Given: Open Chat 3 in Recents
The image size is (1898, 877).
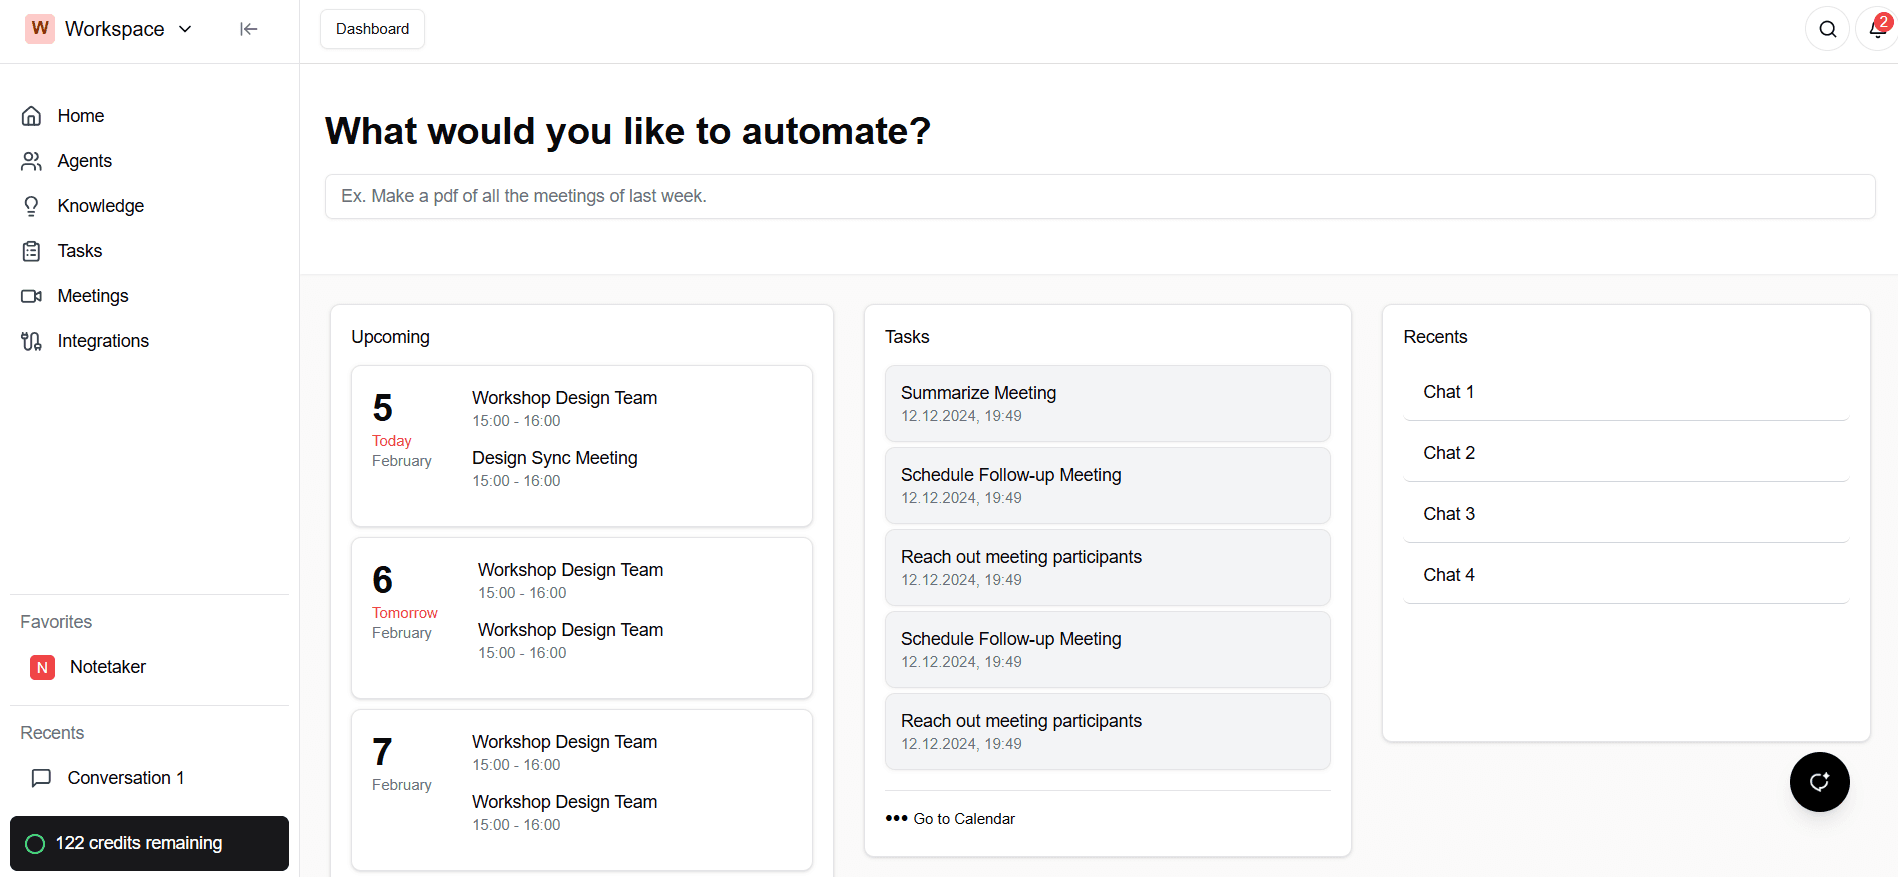Looking at the screenshot, I should click(1626, 514).
